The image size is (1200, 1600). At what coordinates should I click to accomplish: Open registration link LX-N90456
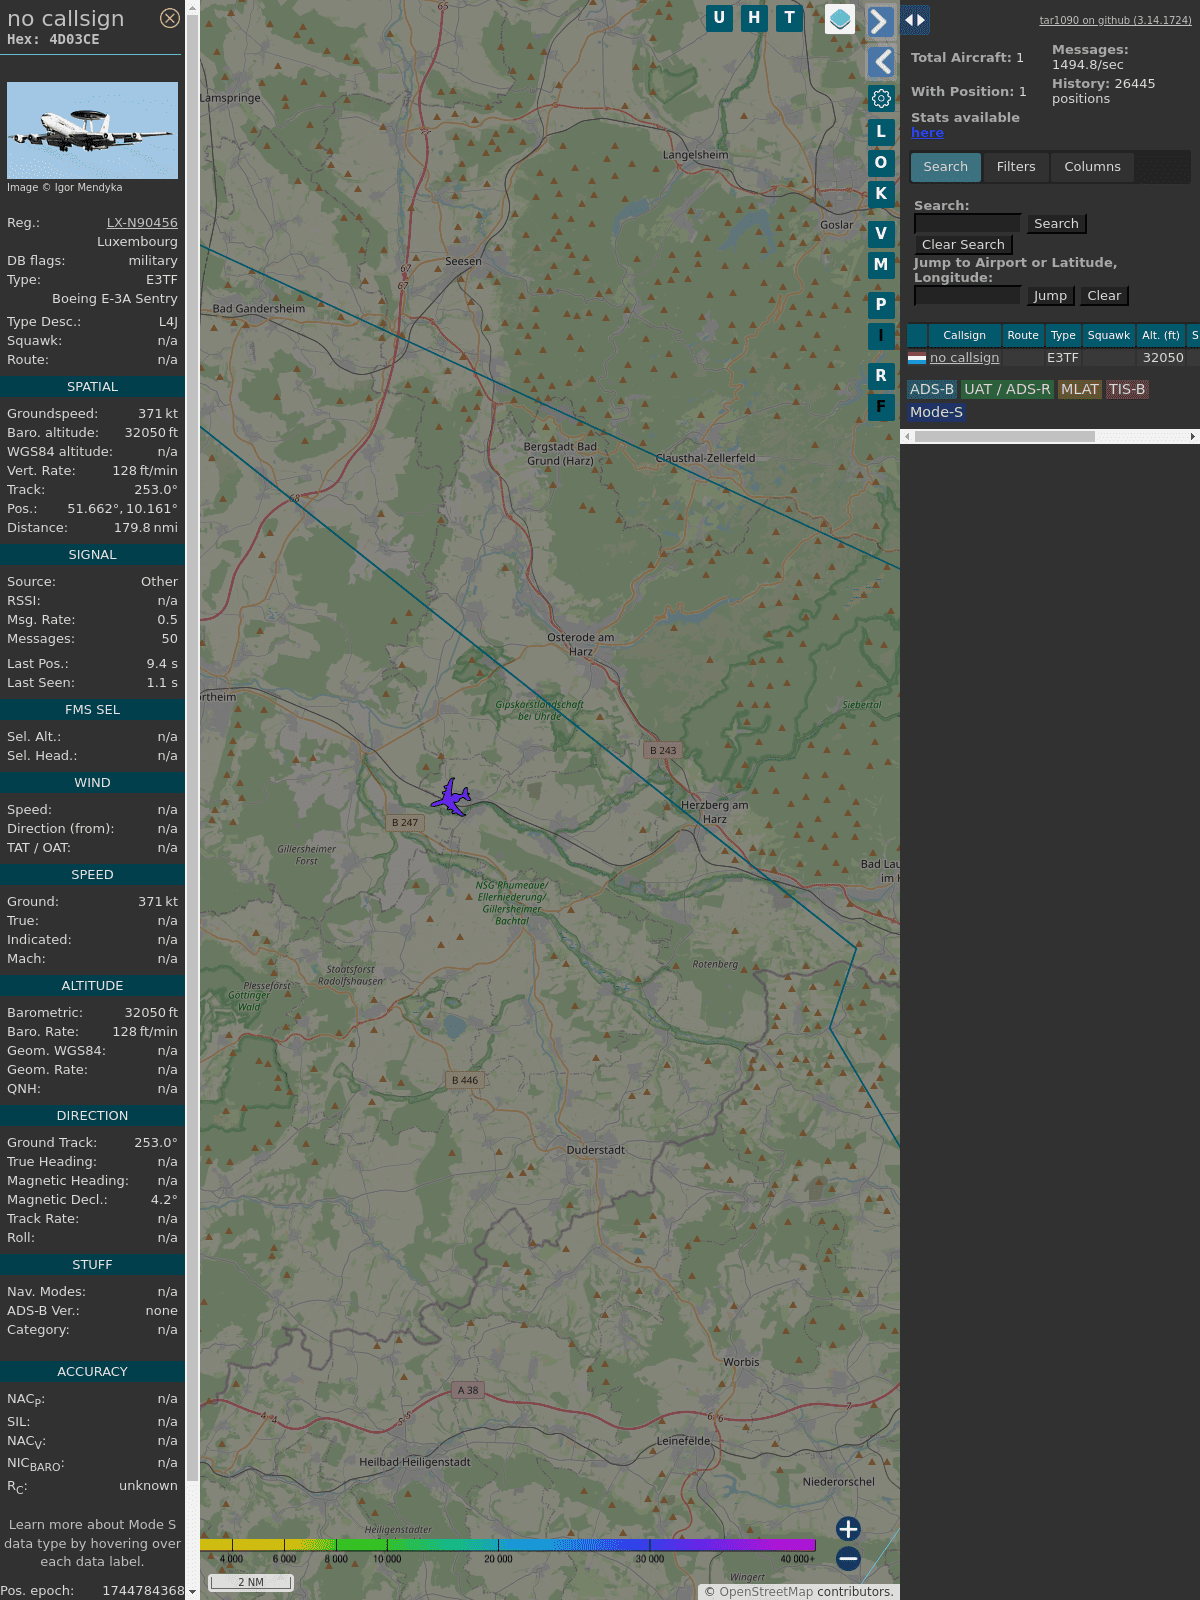pos(142,223)
